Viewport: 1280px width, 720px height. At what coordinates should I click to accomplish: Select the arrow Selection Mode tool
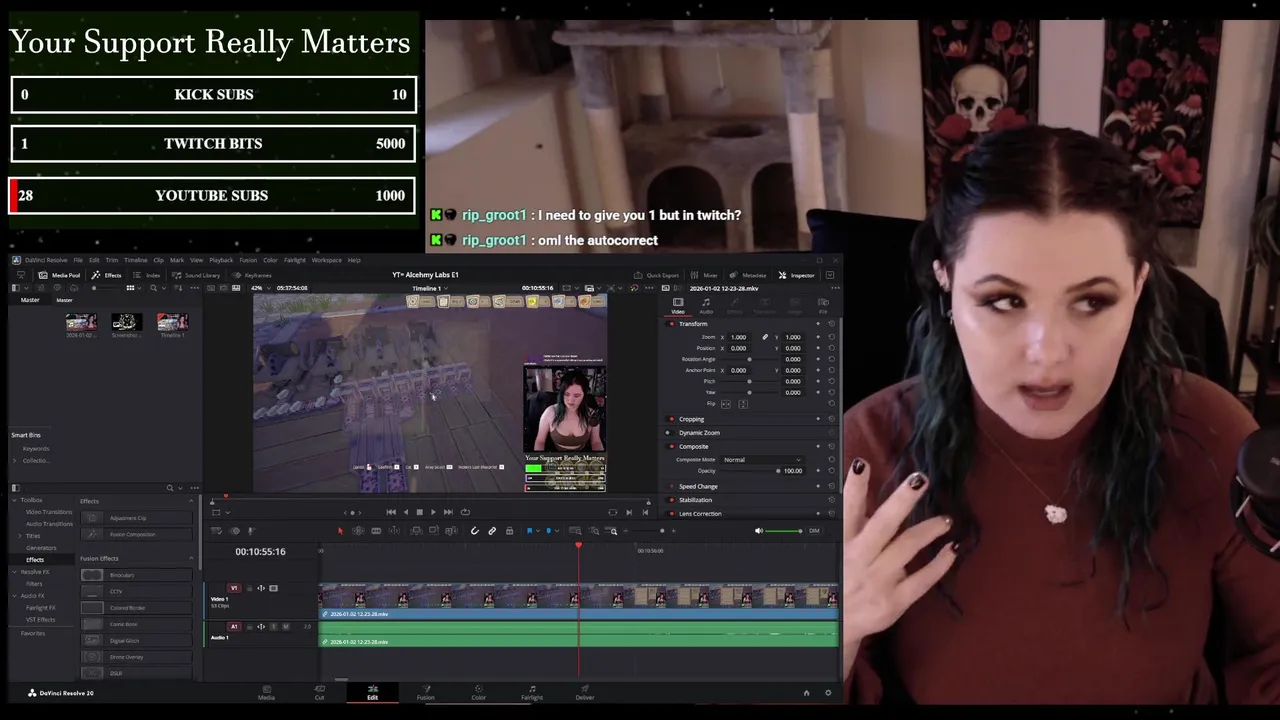pyautogui.click(x=340, y=531)
